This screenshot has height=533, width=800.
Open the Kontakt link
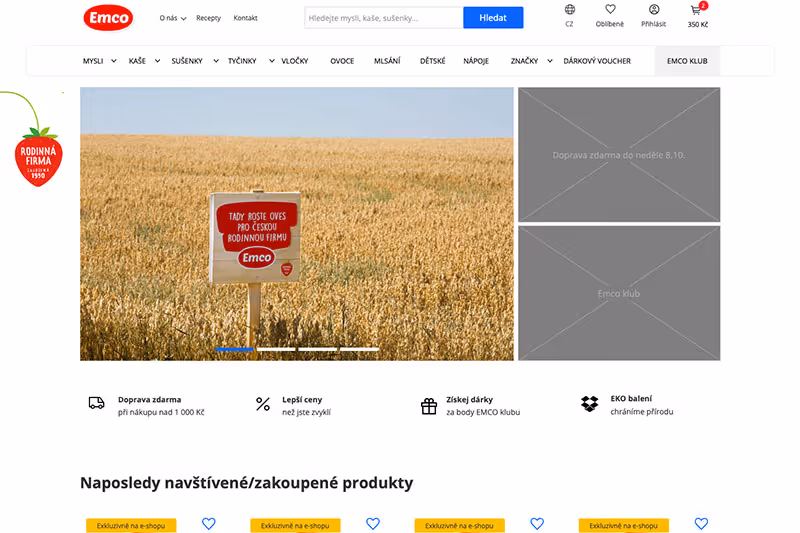245,18
